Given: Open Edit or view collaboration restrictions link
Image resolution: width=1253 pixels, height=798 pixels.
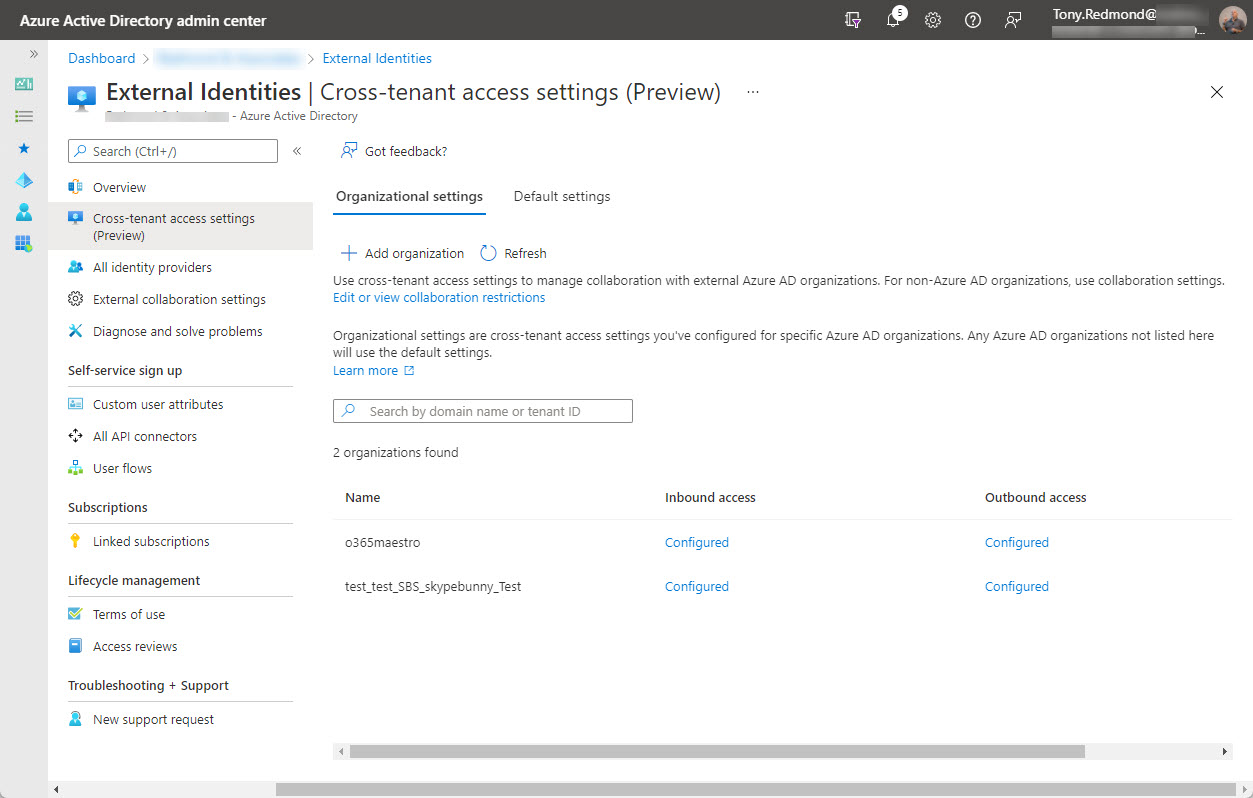Looking at the screenshot, I should pyautogui.click(x=439, y=298).
